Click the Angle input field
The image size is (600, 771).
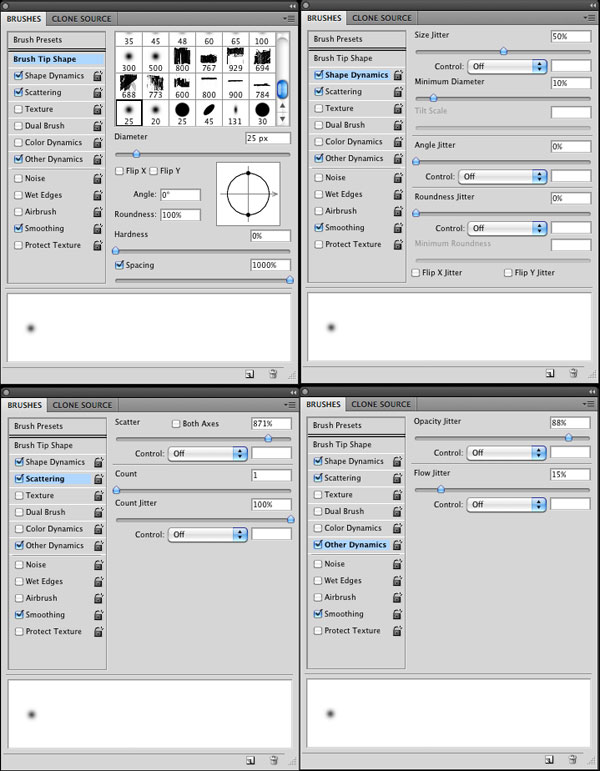pos(180,195)
